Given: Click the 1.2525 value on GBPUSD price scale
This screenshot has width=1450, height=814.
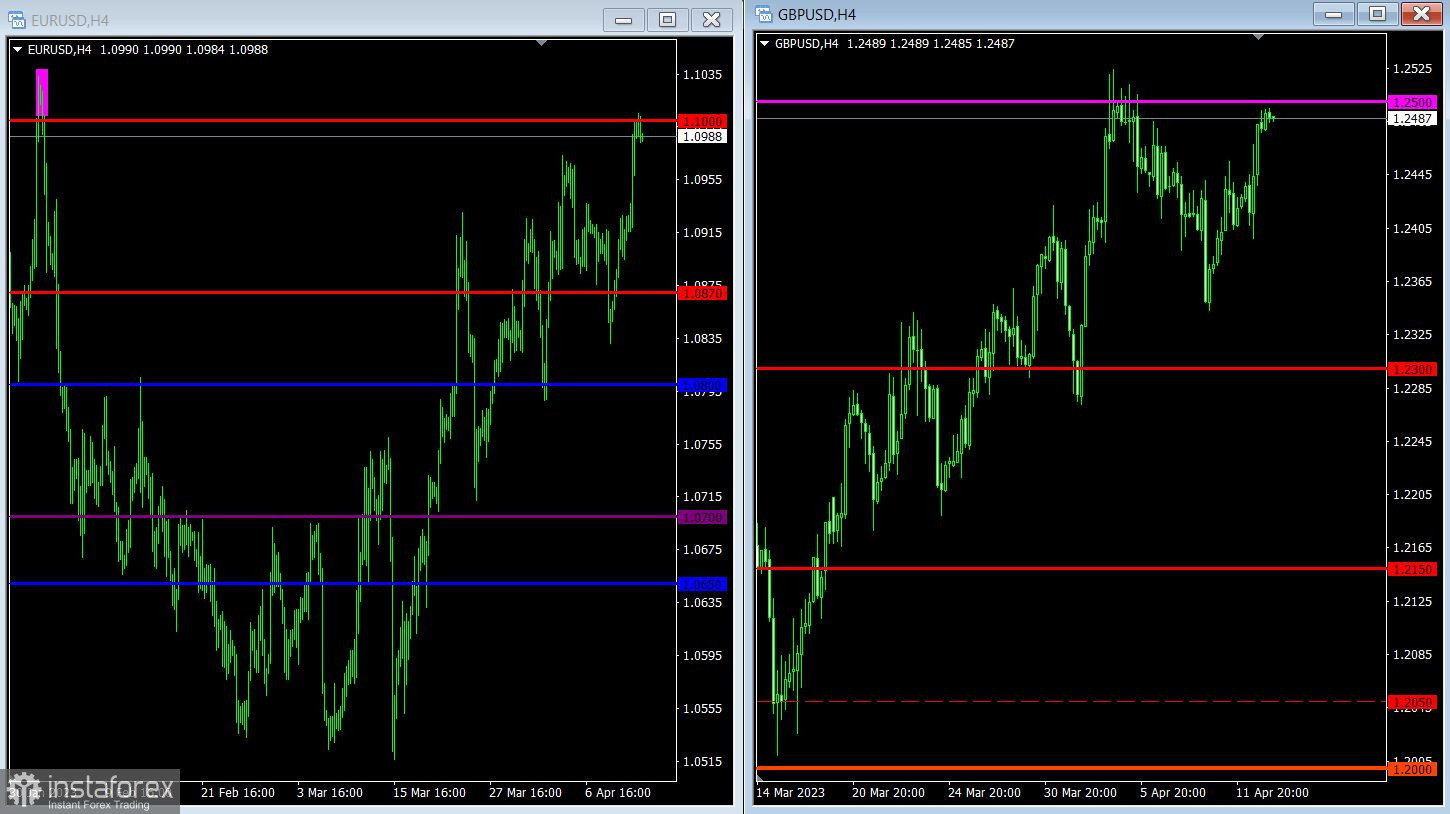Looking at the screenshot, I should tap(1412, 69).
